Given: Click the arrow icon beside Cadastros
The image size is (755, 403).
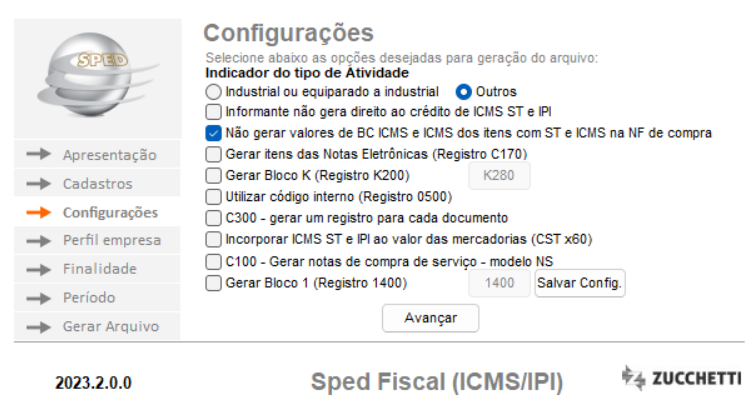Looking at the screenshot, I should (38, 184).
